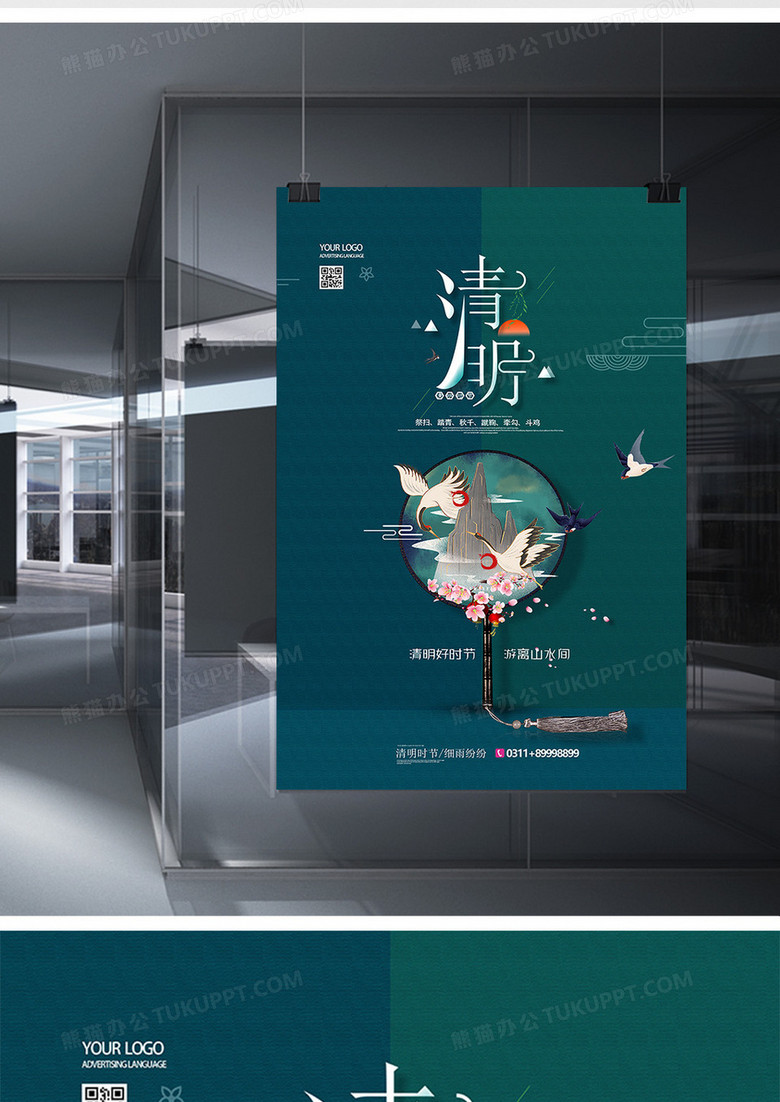Click the small "ADVERTISING LANGUAGE" poster text
The height and width of the screenshot is (1102, 780).
(x=341, y=257)
